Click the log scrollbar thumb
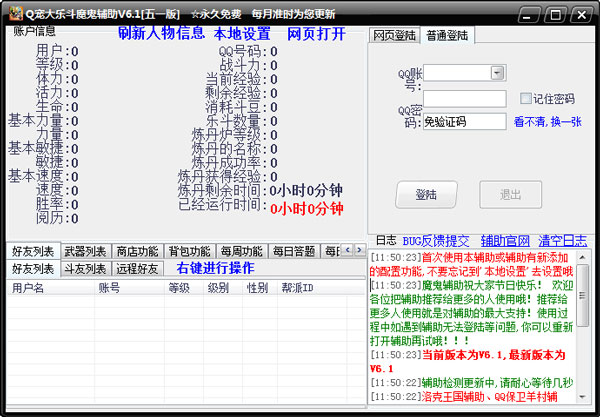Viewport: 600px width, 417px height. click(x=582, y=296)
